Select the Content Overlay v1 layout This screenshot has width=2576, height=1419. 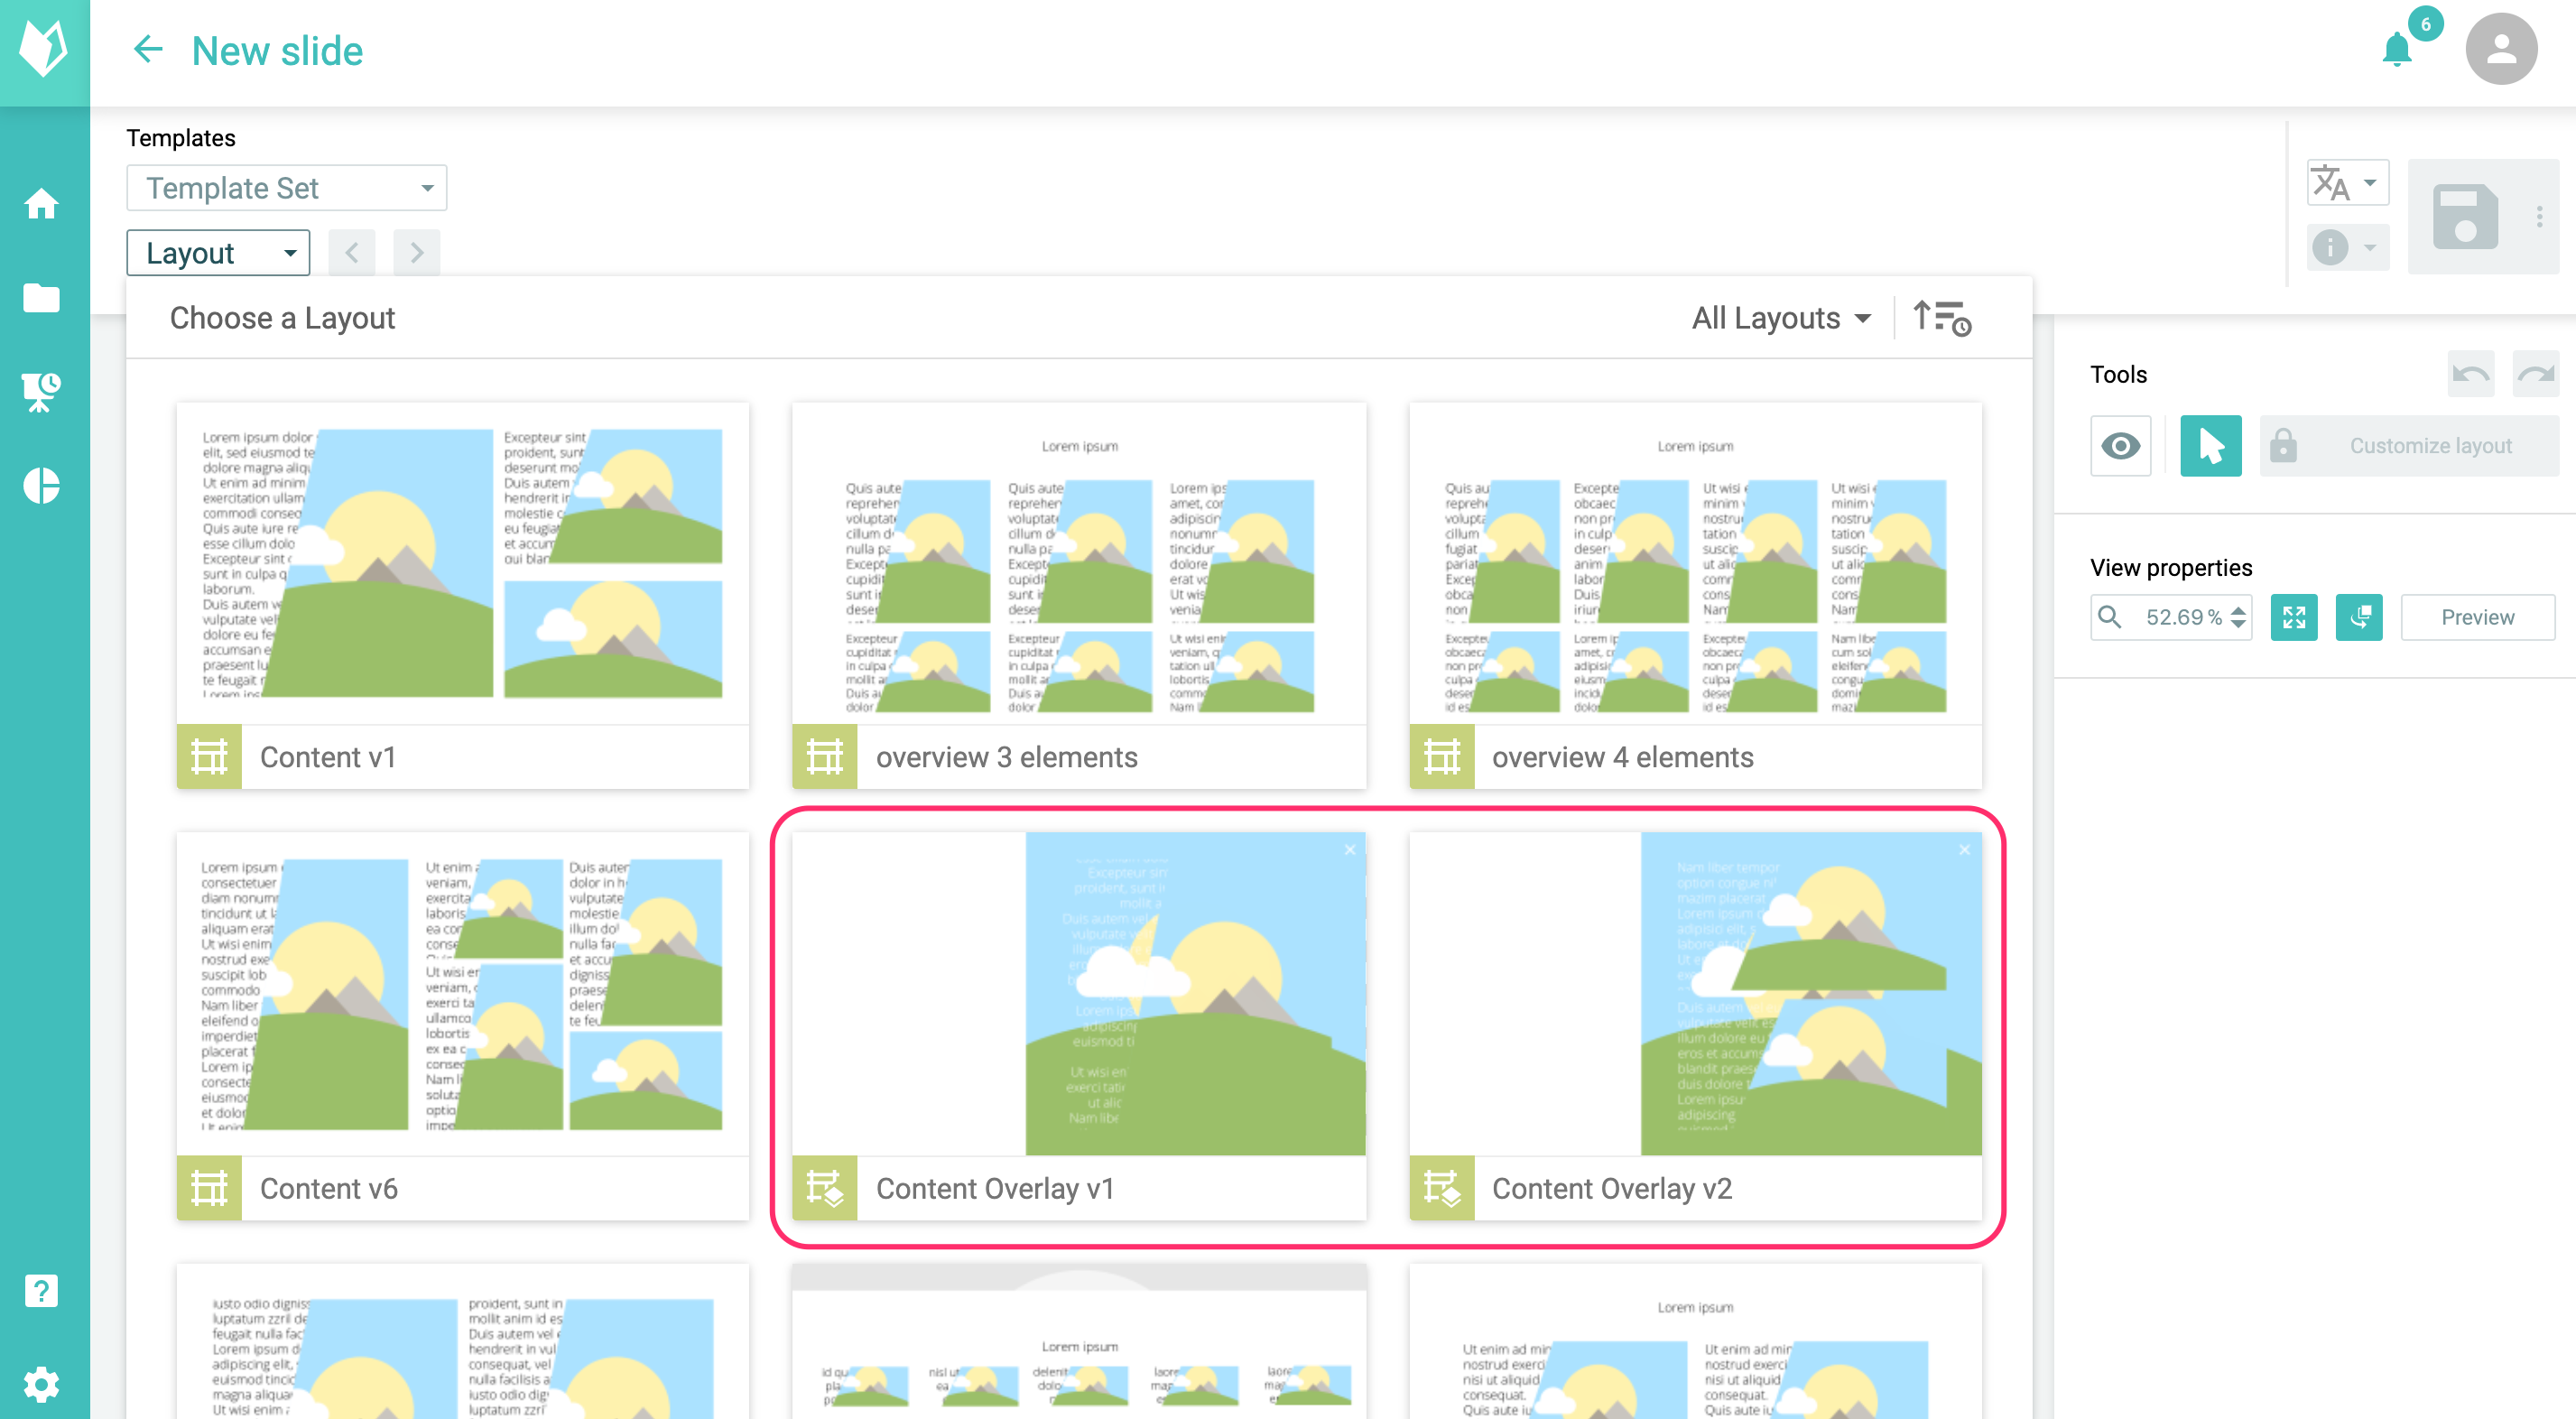click(1079, 1026)
